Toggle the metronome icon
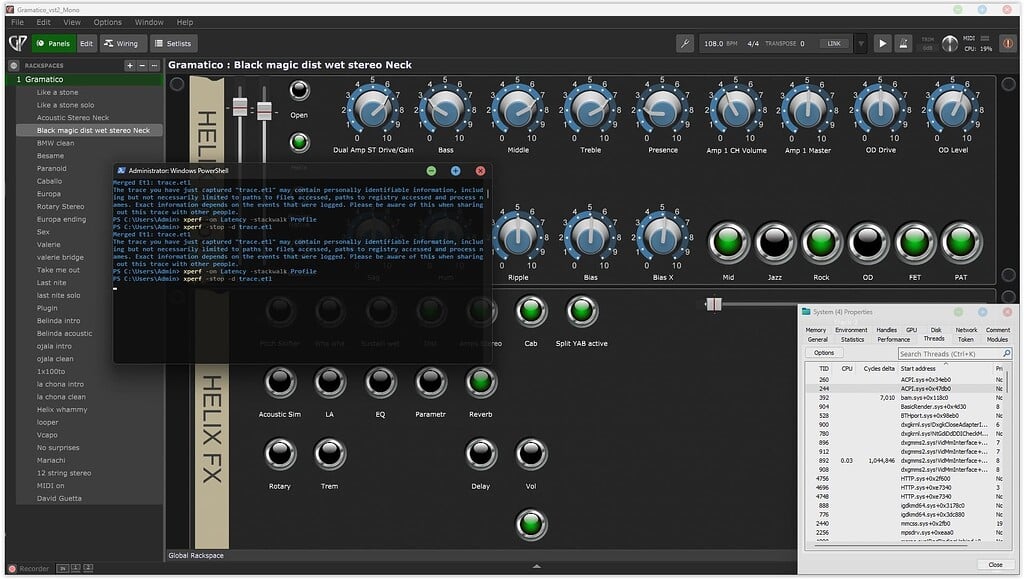 click(904, 44)
